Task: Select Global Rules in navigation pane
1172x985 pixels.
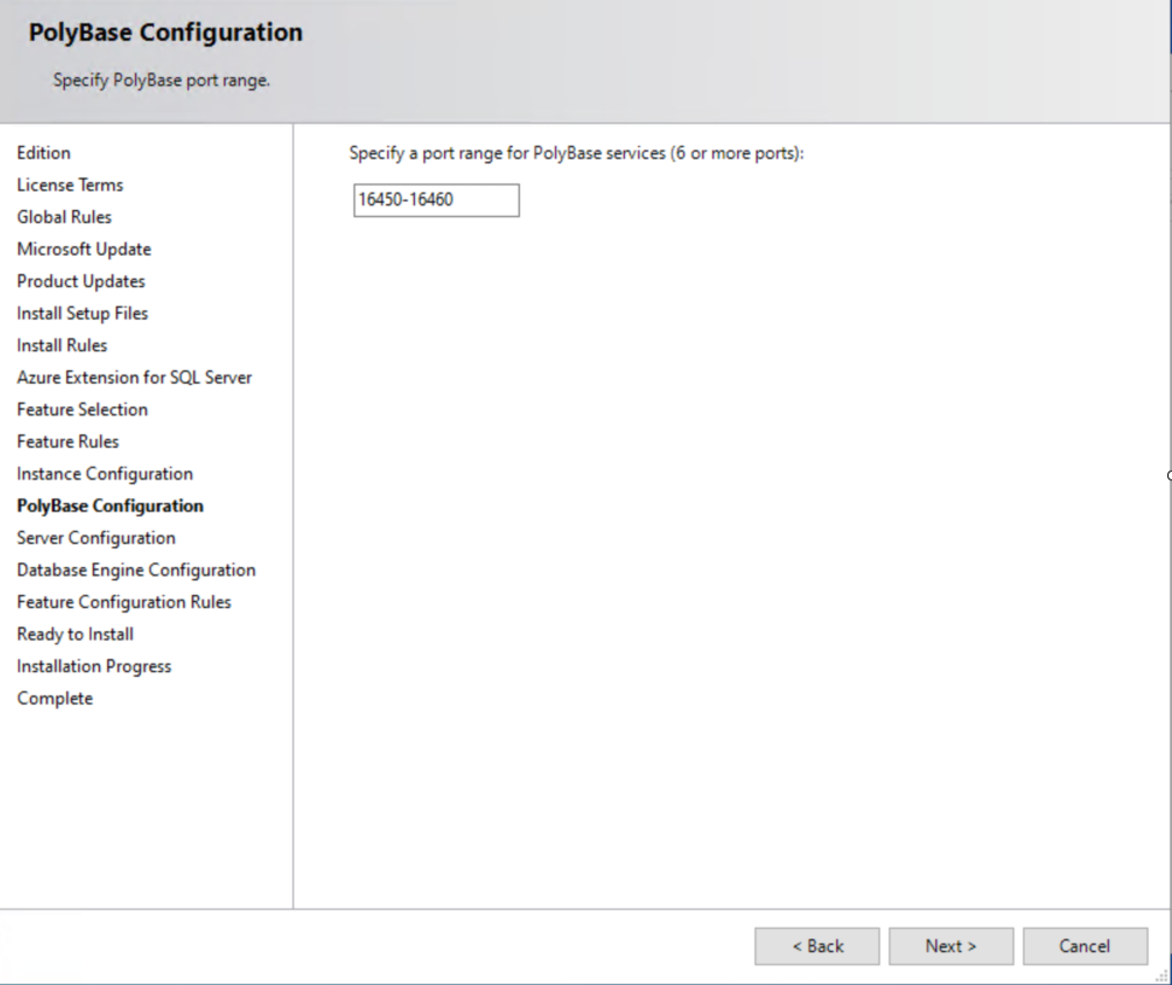Action: [x=63, y=216]
